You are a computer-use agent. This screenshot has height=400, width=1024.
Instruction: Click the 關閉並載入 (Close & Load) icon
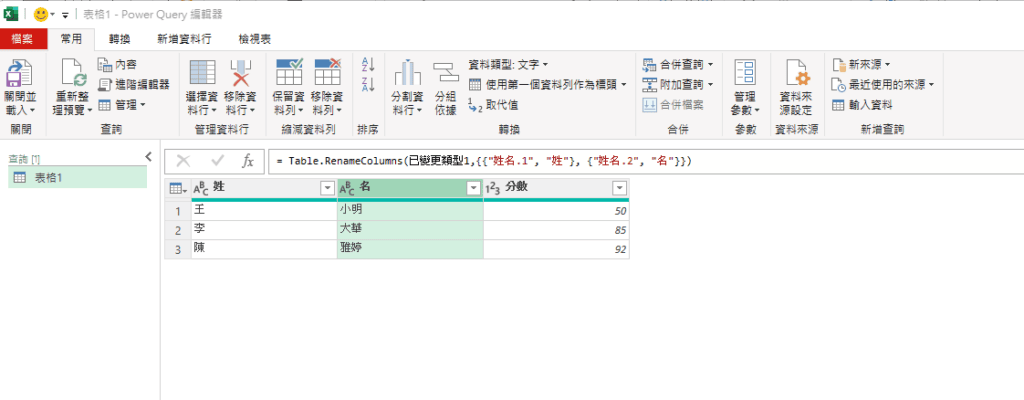point(19,73)
